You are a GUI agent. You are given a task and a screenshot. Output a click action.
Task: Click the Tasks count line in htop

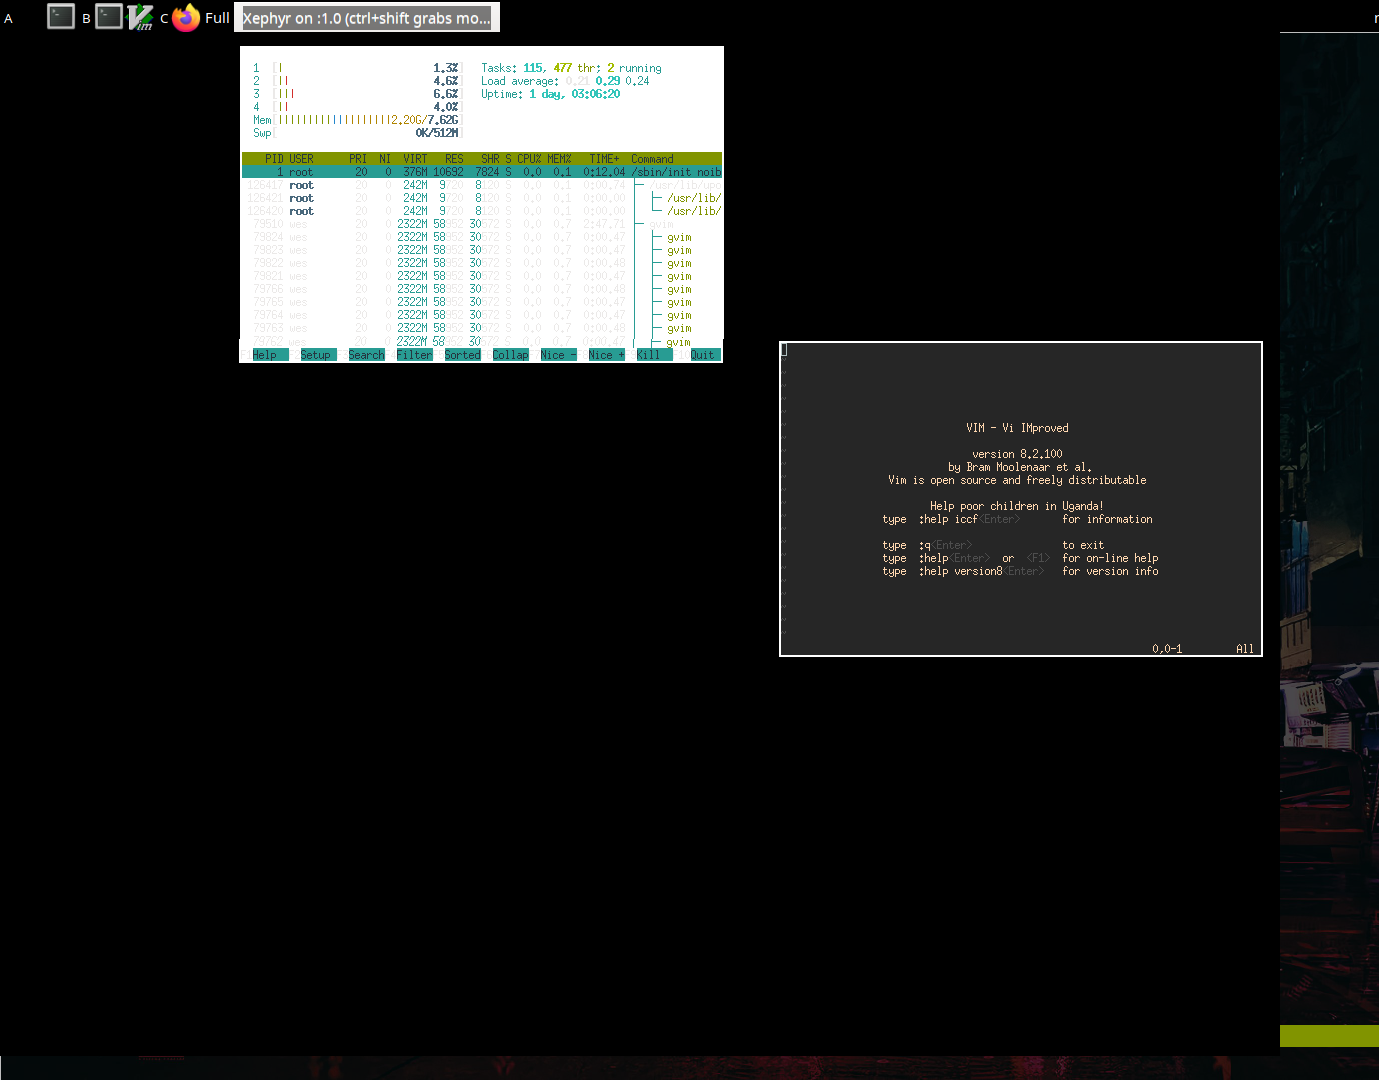[x=571, y=68]
